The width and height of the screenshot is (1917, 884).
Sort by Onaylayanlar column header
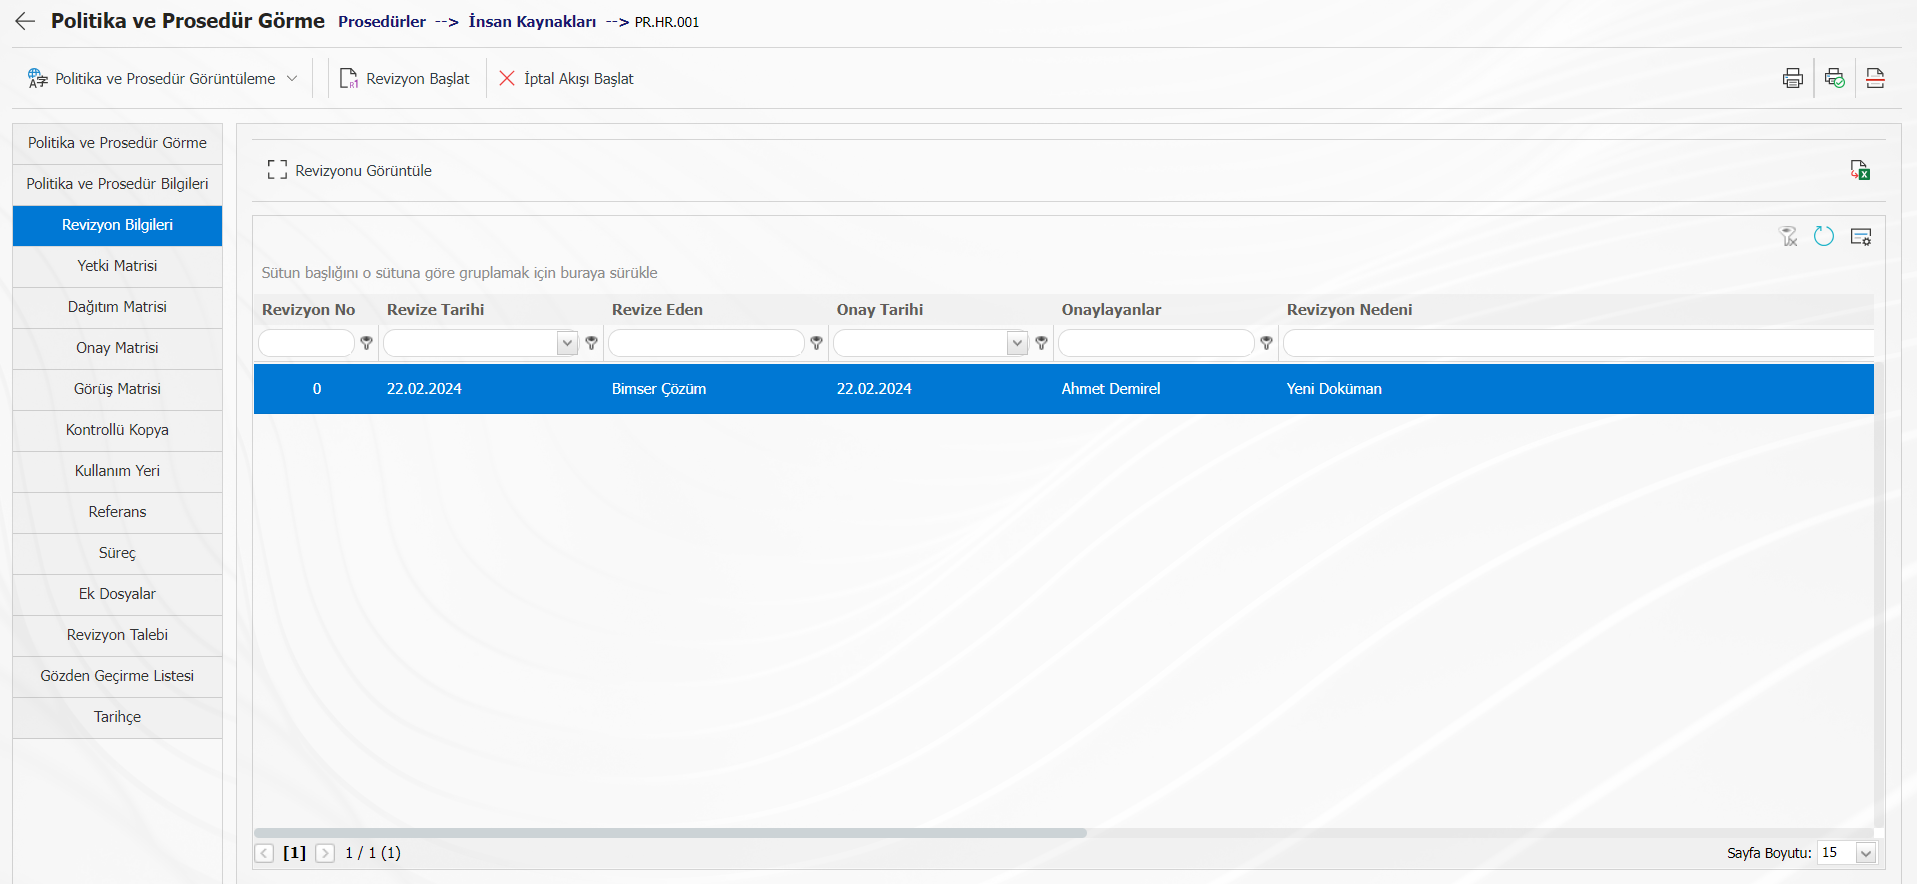pyautogui.click(x=1111, y=310)
